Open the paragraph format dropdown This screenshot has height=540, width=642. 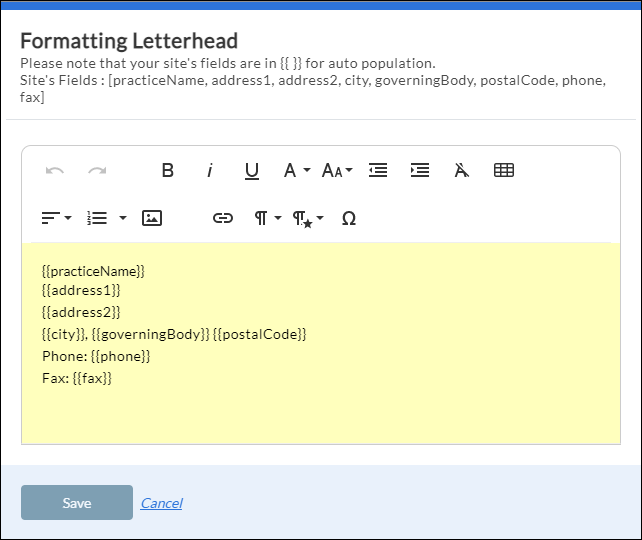265,218
